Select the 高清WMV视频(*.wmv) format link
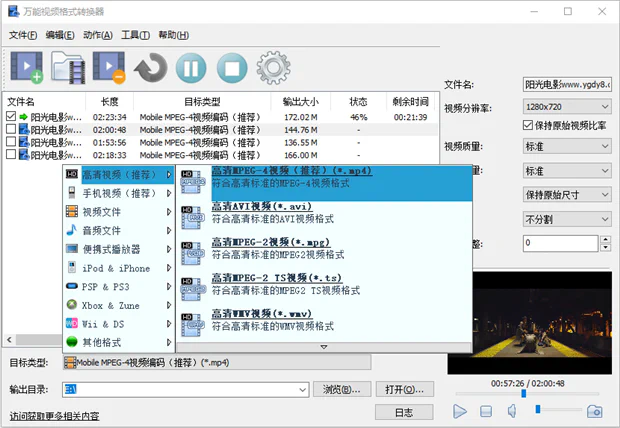The width and height of the screenshot is (620, 428). [262, 314]
